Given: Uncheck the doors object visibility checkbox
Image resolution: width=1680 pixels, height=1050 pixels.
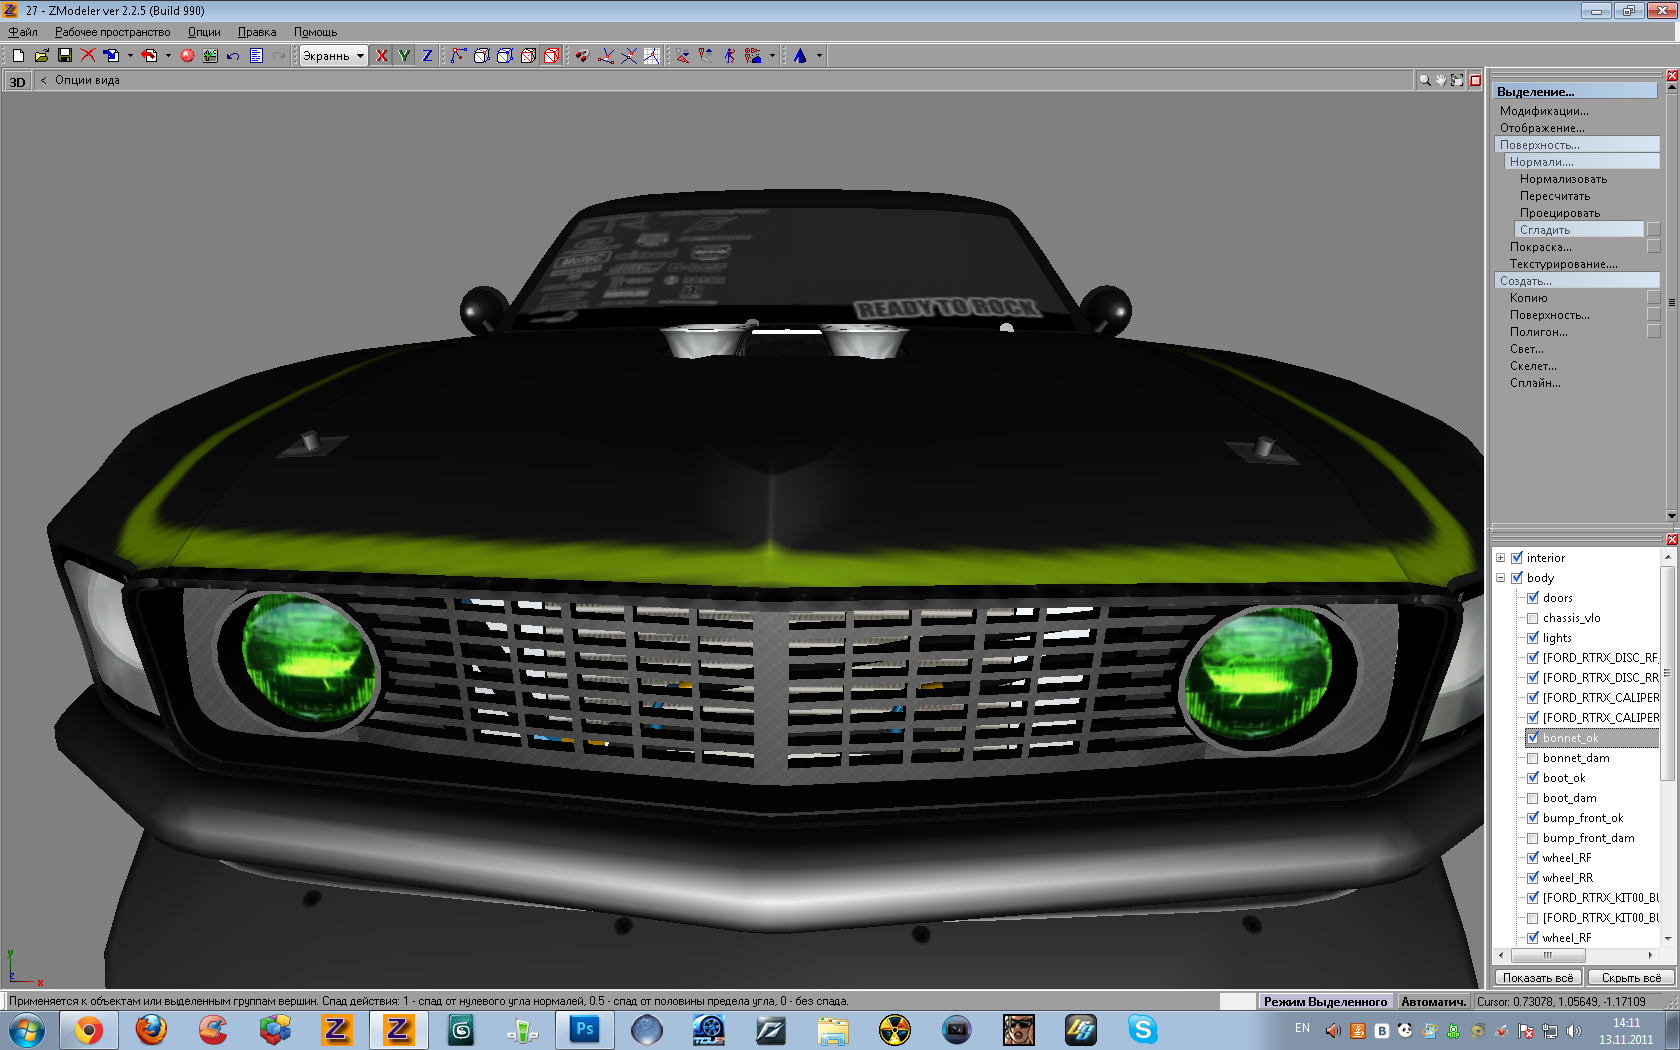Looking at the screenshot, I should [x=1532, y=598].
